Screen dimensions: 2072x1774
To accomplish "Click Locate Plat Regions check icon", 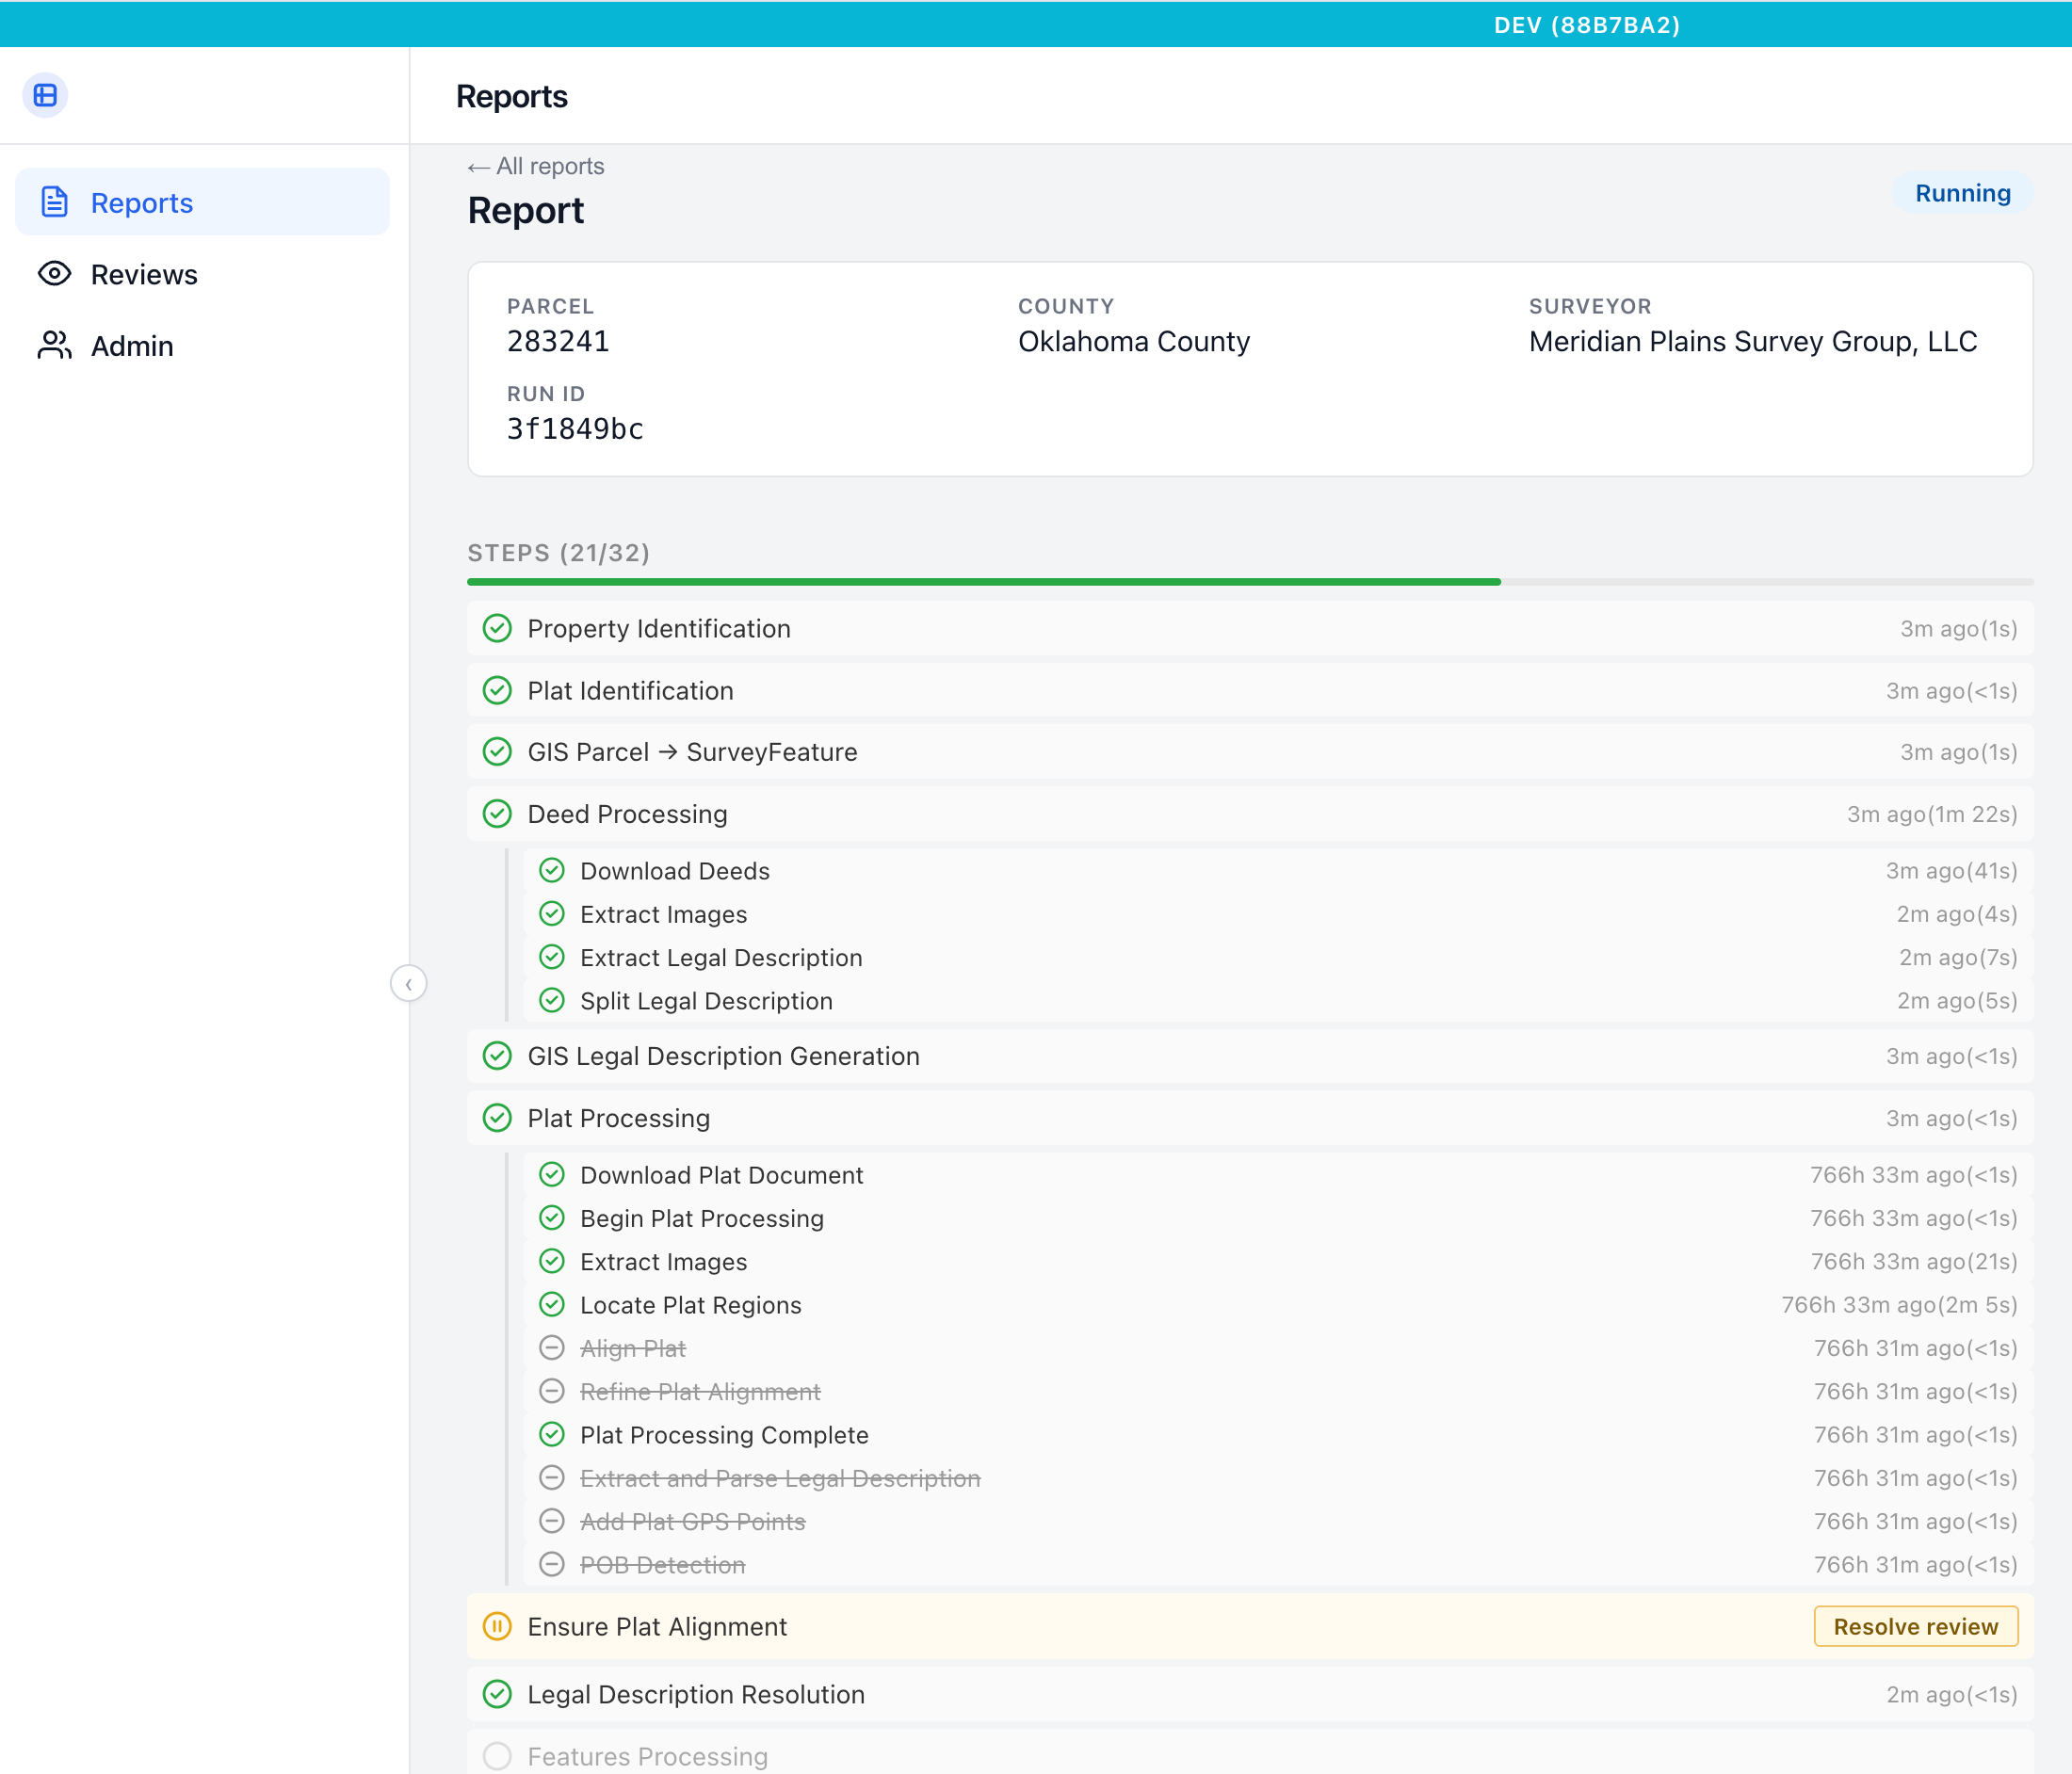I will pos(552,1305).
